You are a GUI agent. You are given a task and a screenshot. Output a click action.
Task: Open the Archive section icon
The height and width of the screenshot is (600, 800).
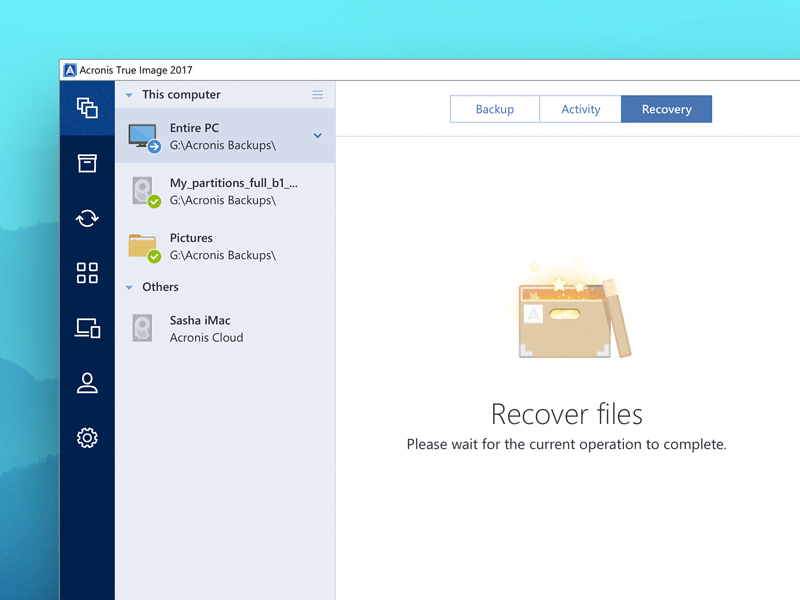point(87,163)
